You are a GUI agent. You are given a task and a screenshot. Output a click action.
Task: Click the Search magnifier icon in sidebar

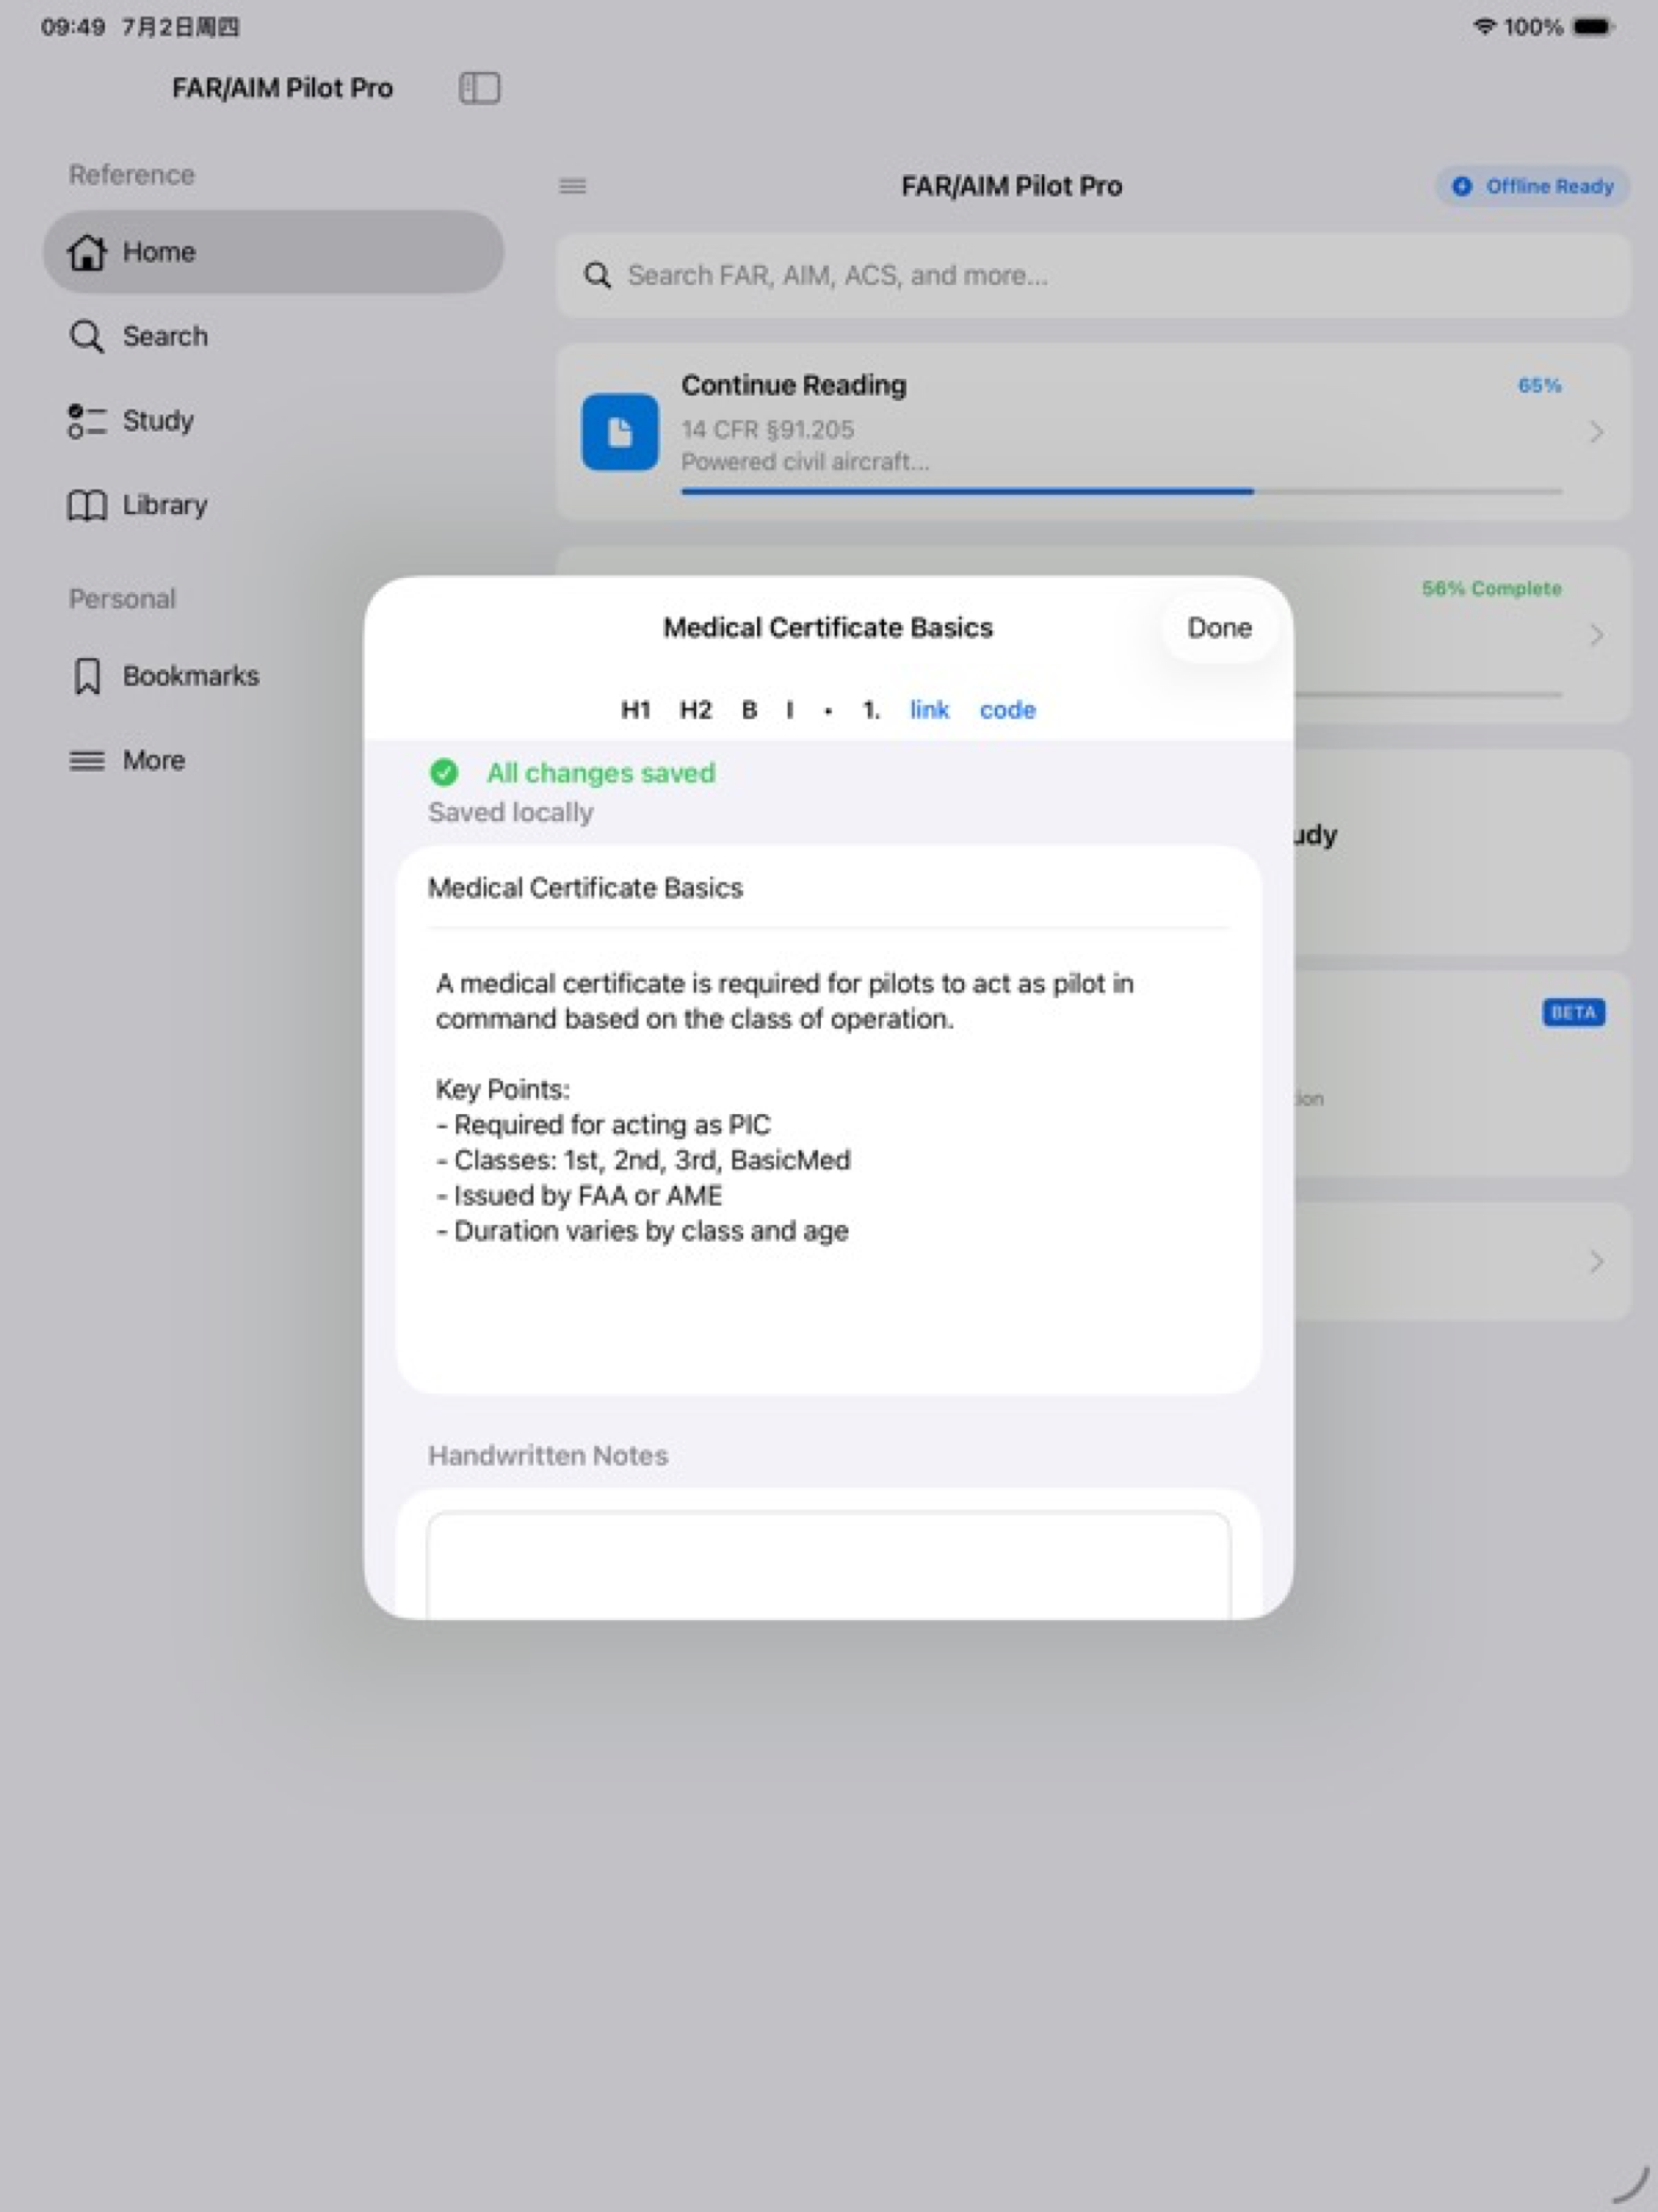[x=87, y=336]
